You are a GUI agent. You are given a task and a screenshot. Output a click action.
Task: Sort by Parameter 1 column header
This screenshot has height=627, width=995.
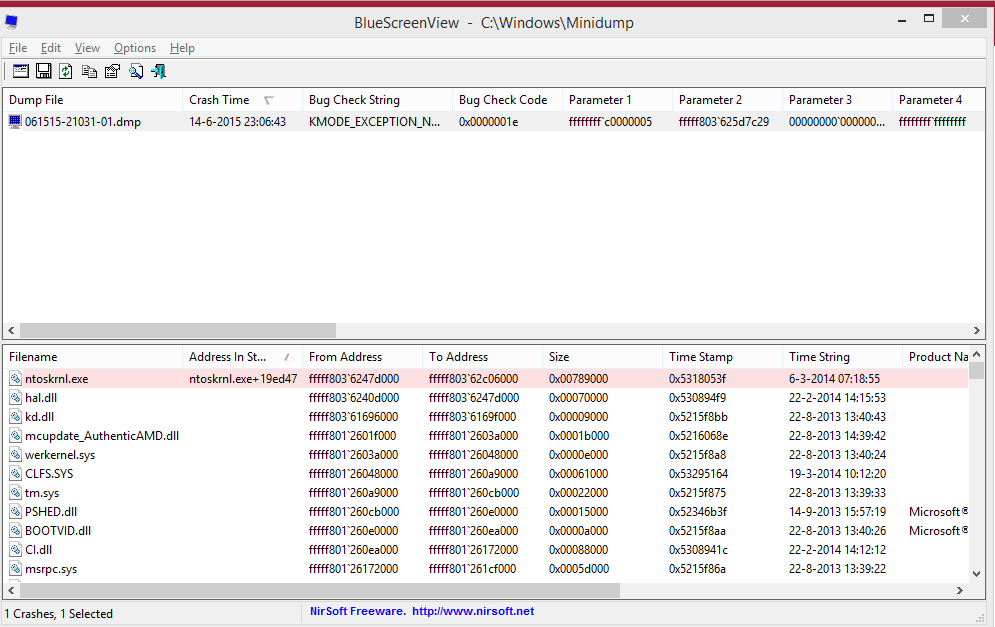point(617,100)
